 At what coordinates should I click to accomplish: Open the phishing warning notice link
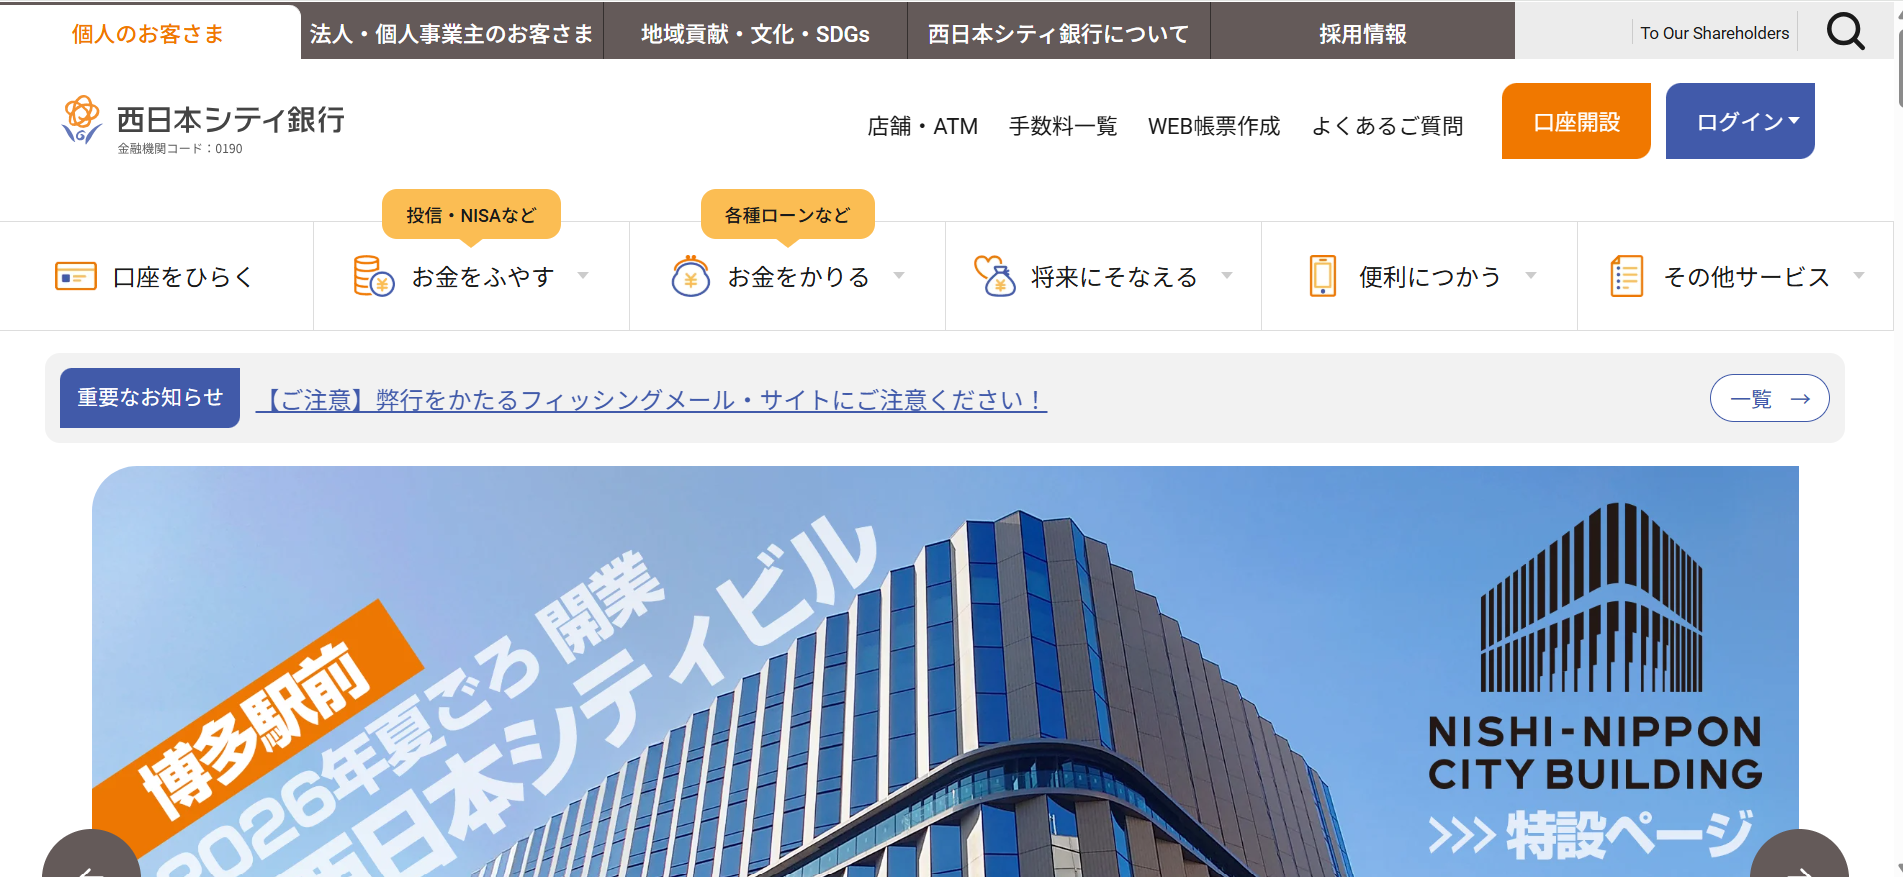651,400
